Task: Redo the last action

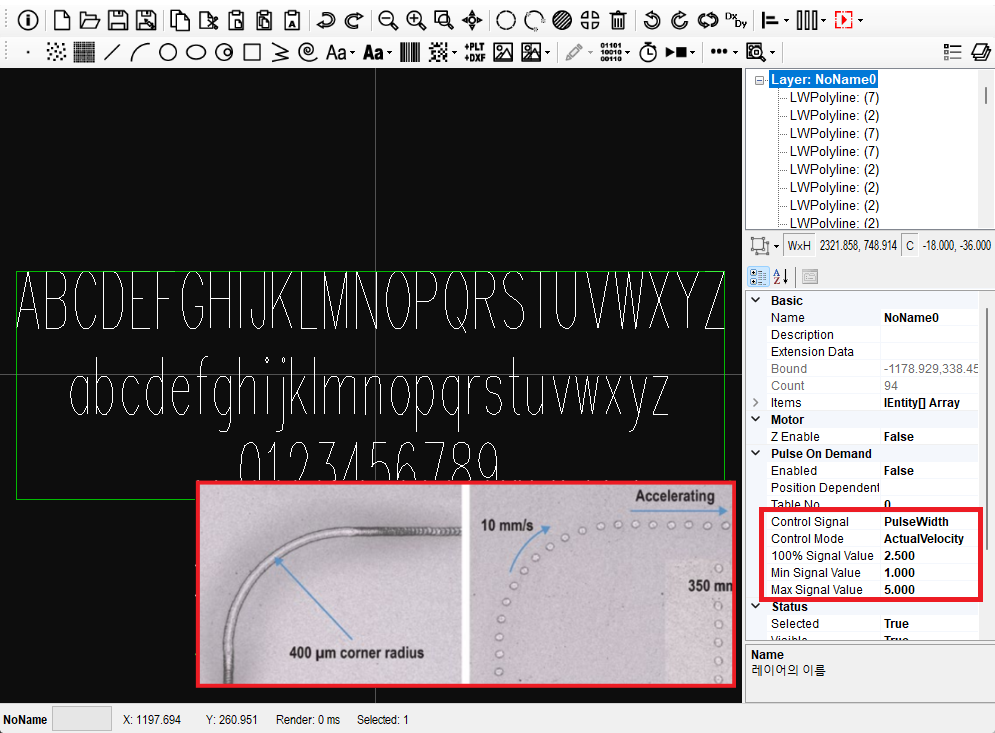Action: click(354, 20)
